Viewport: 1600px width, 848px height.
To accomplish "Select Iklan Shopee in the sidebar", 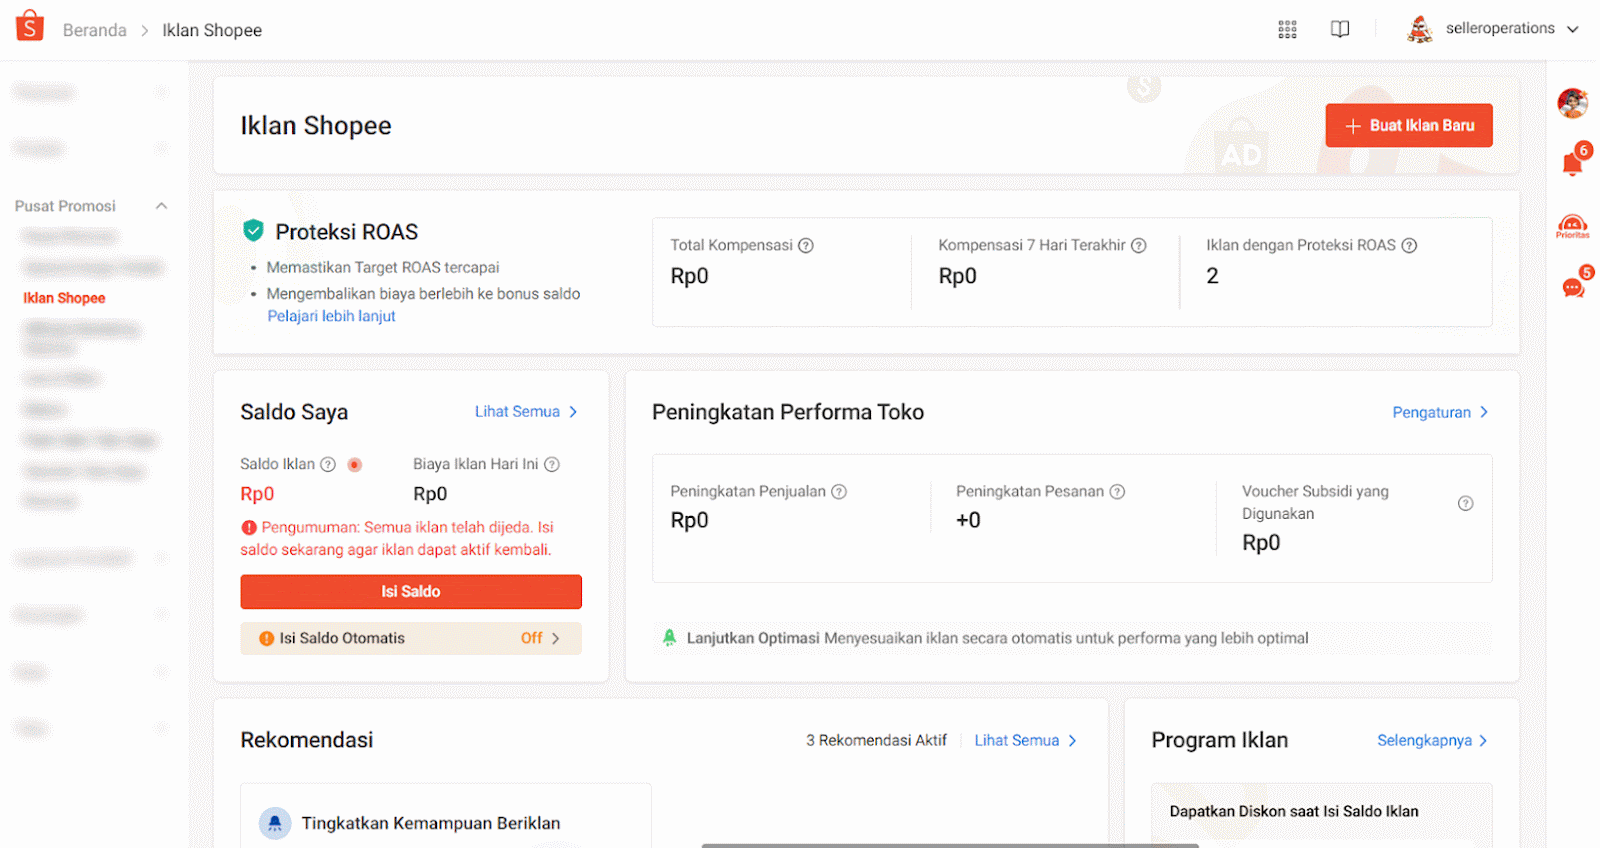I will tap(64, 298).
